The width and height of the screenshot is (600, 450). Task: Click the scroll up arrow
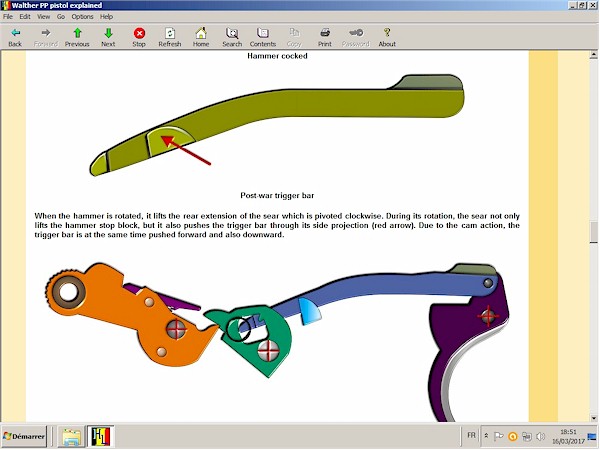(593, 55)
